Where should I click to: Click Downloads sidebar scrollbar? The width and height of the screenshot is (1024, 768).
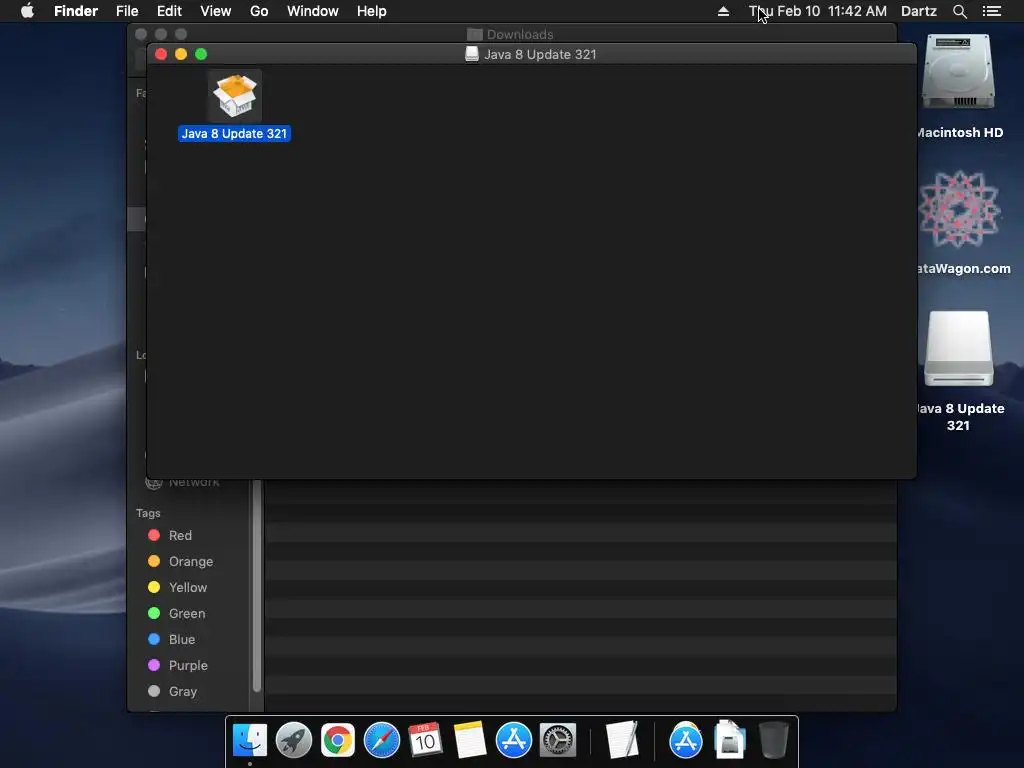257,586
